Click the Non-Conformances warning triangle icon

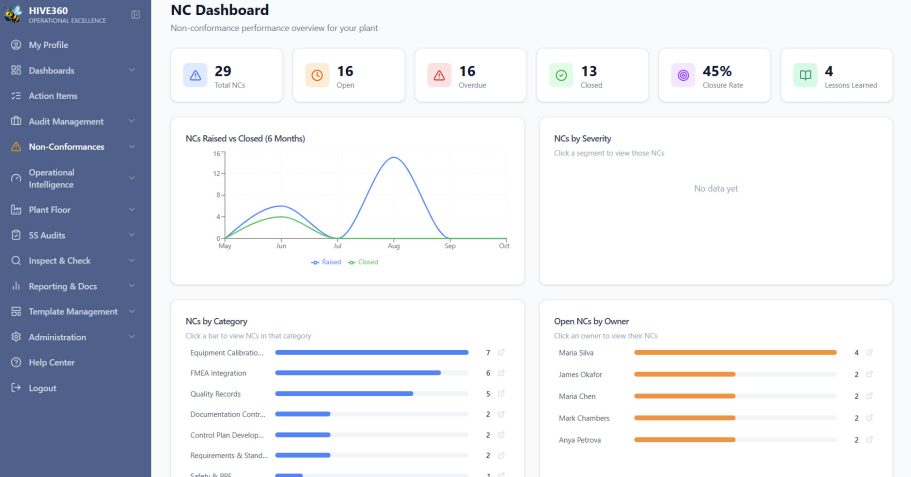[x=16, y=147]
